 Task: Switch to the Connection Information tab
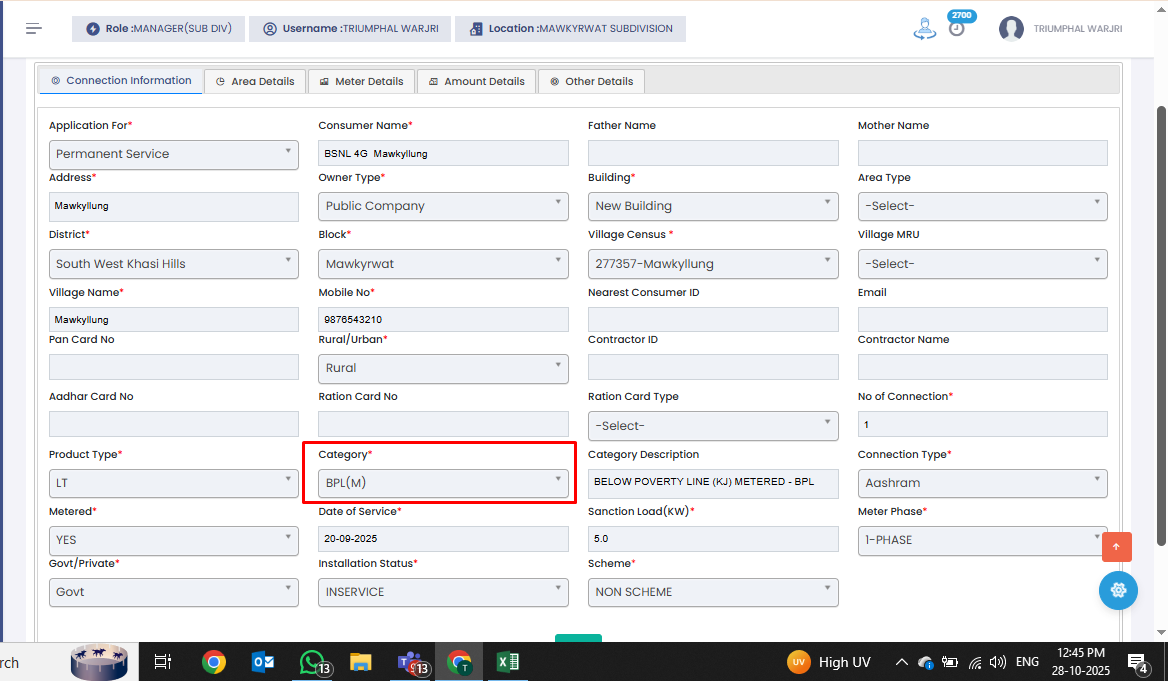(x=121, y=80)
